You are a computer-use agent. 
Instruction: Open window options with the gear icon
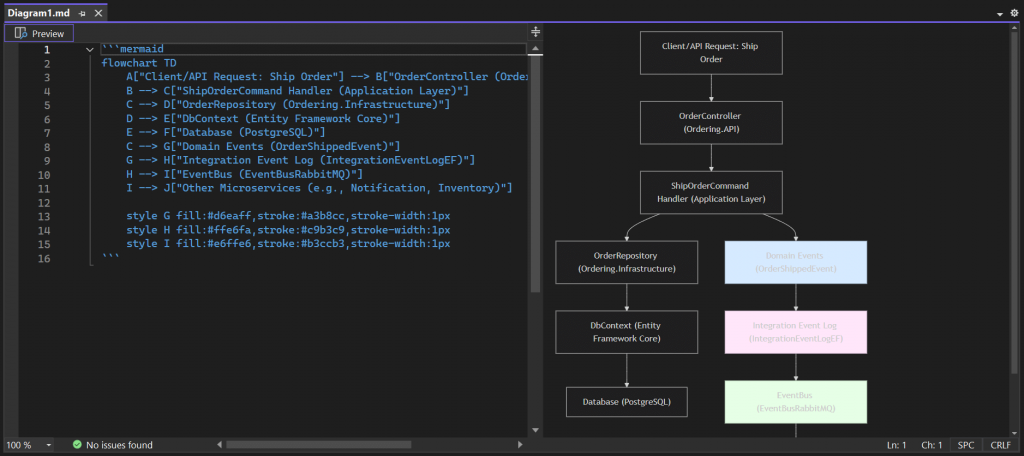[x=1014, y=13]
